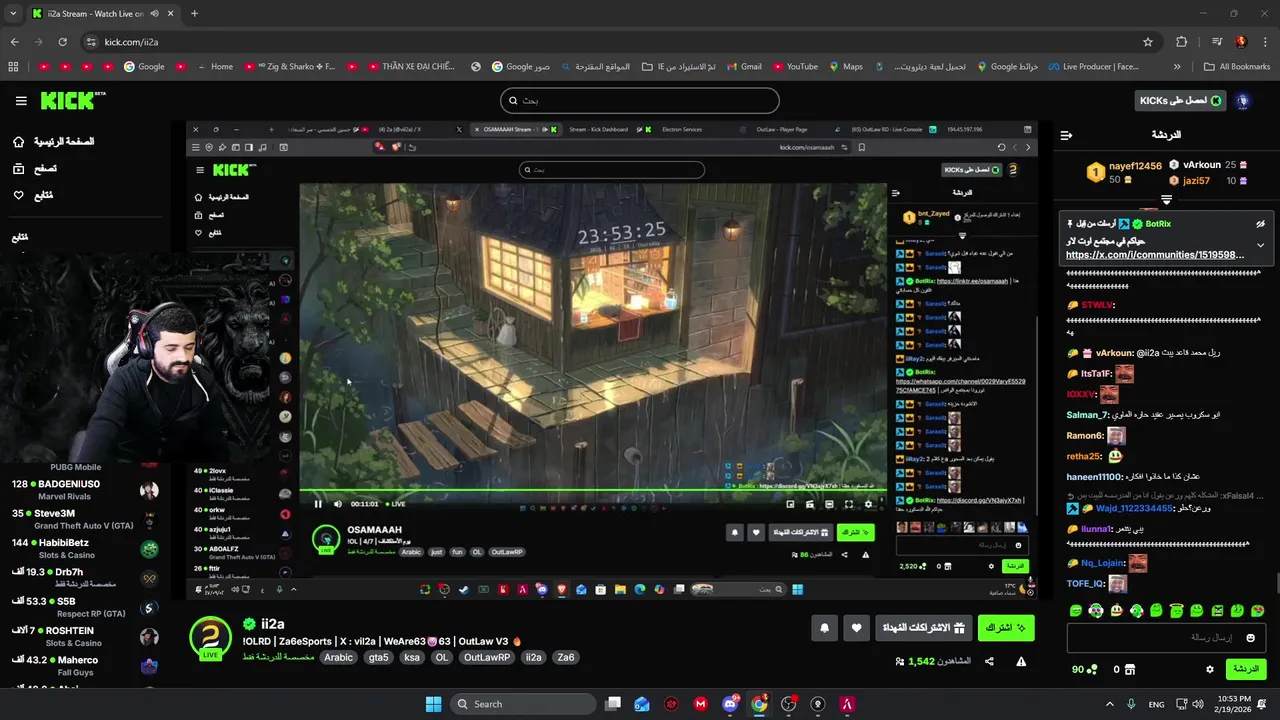Click the chat message input box
The height and width of the screenshot is (720, 1280).
click(x=1167, y=637)
